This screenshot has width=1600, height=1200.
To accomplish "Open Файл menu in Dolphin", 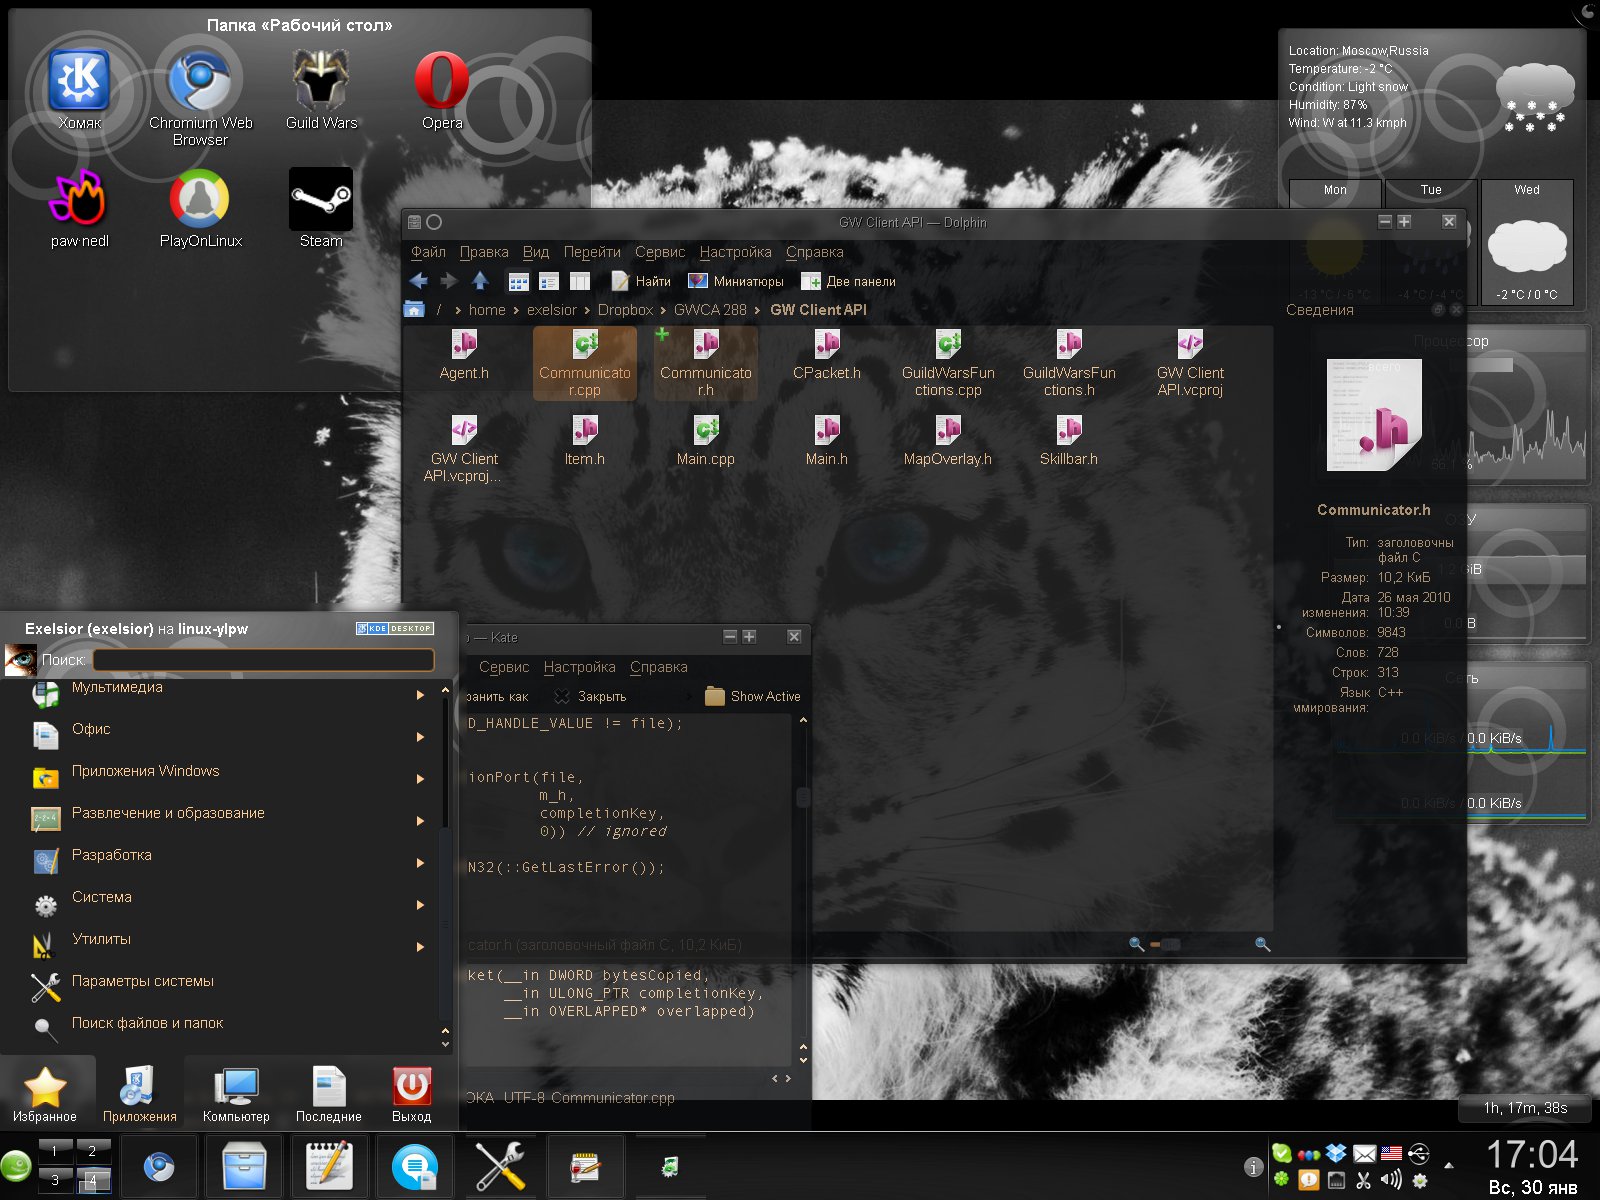I will coord(428,252).
